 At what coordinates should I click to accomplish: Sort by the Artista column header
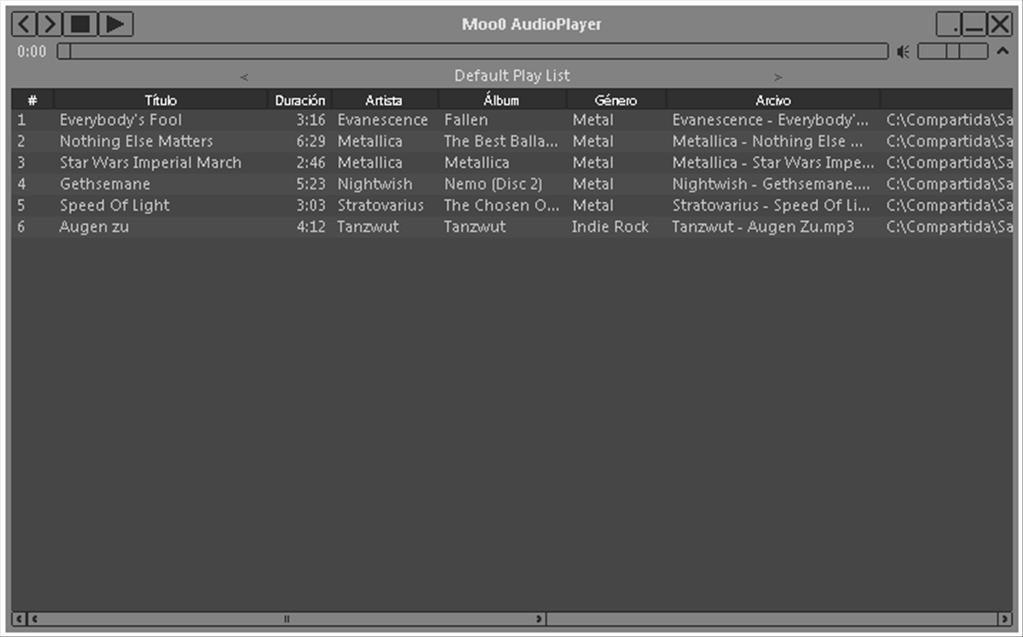(384, 100)
